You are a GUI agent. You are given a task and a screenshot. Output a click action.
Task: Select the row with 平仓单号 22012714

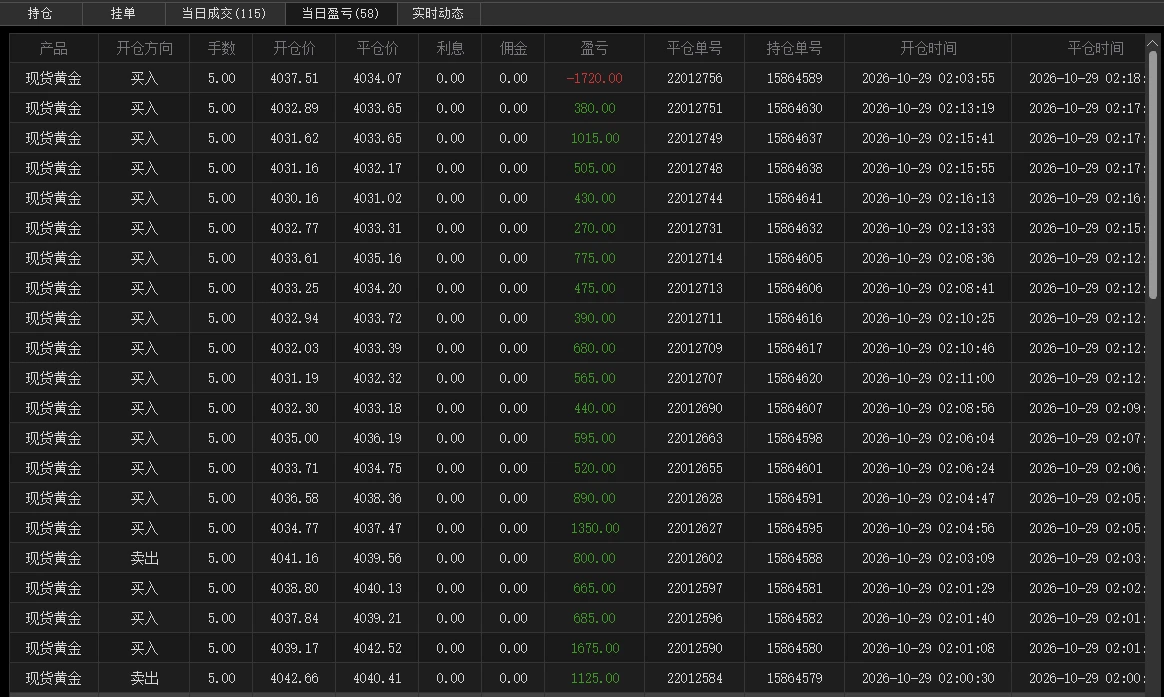(578, 258)
